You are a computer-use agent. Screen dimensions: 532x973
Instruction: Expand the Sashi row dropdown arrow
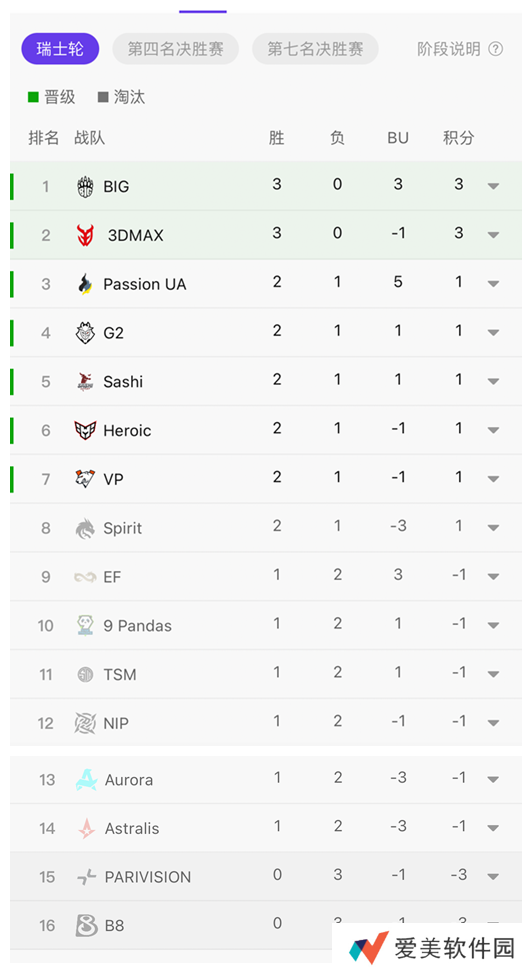tap(494, 382)
